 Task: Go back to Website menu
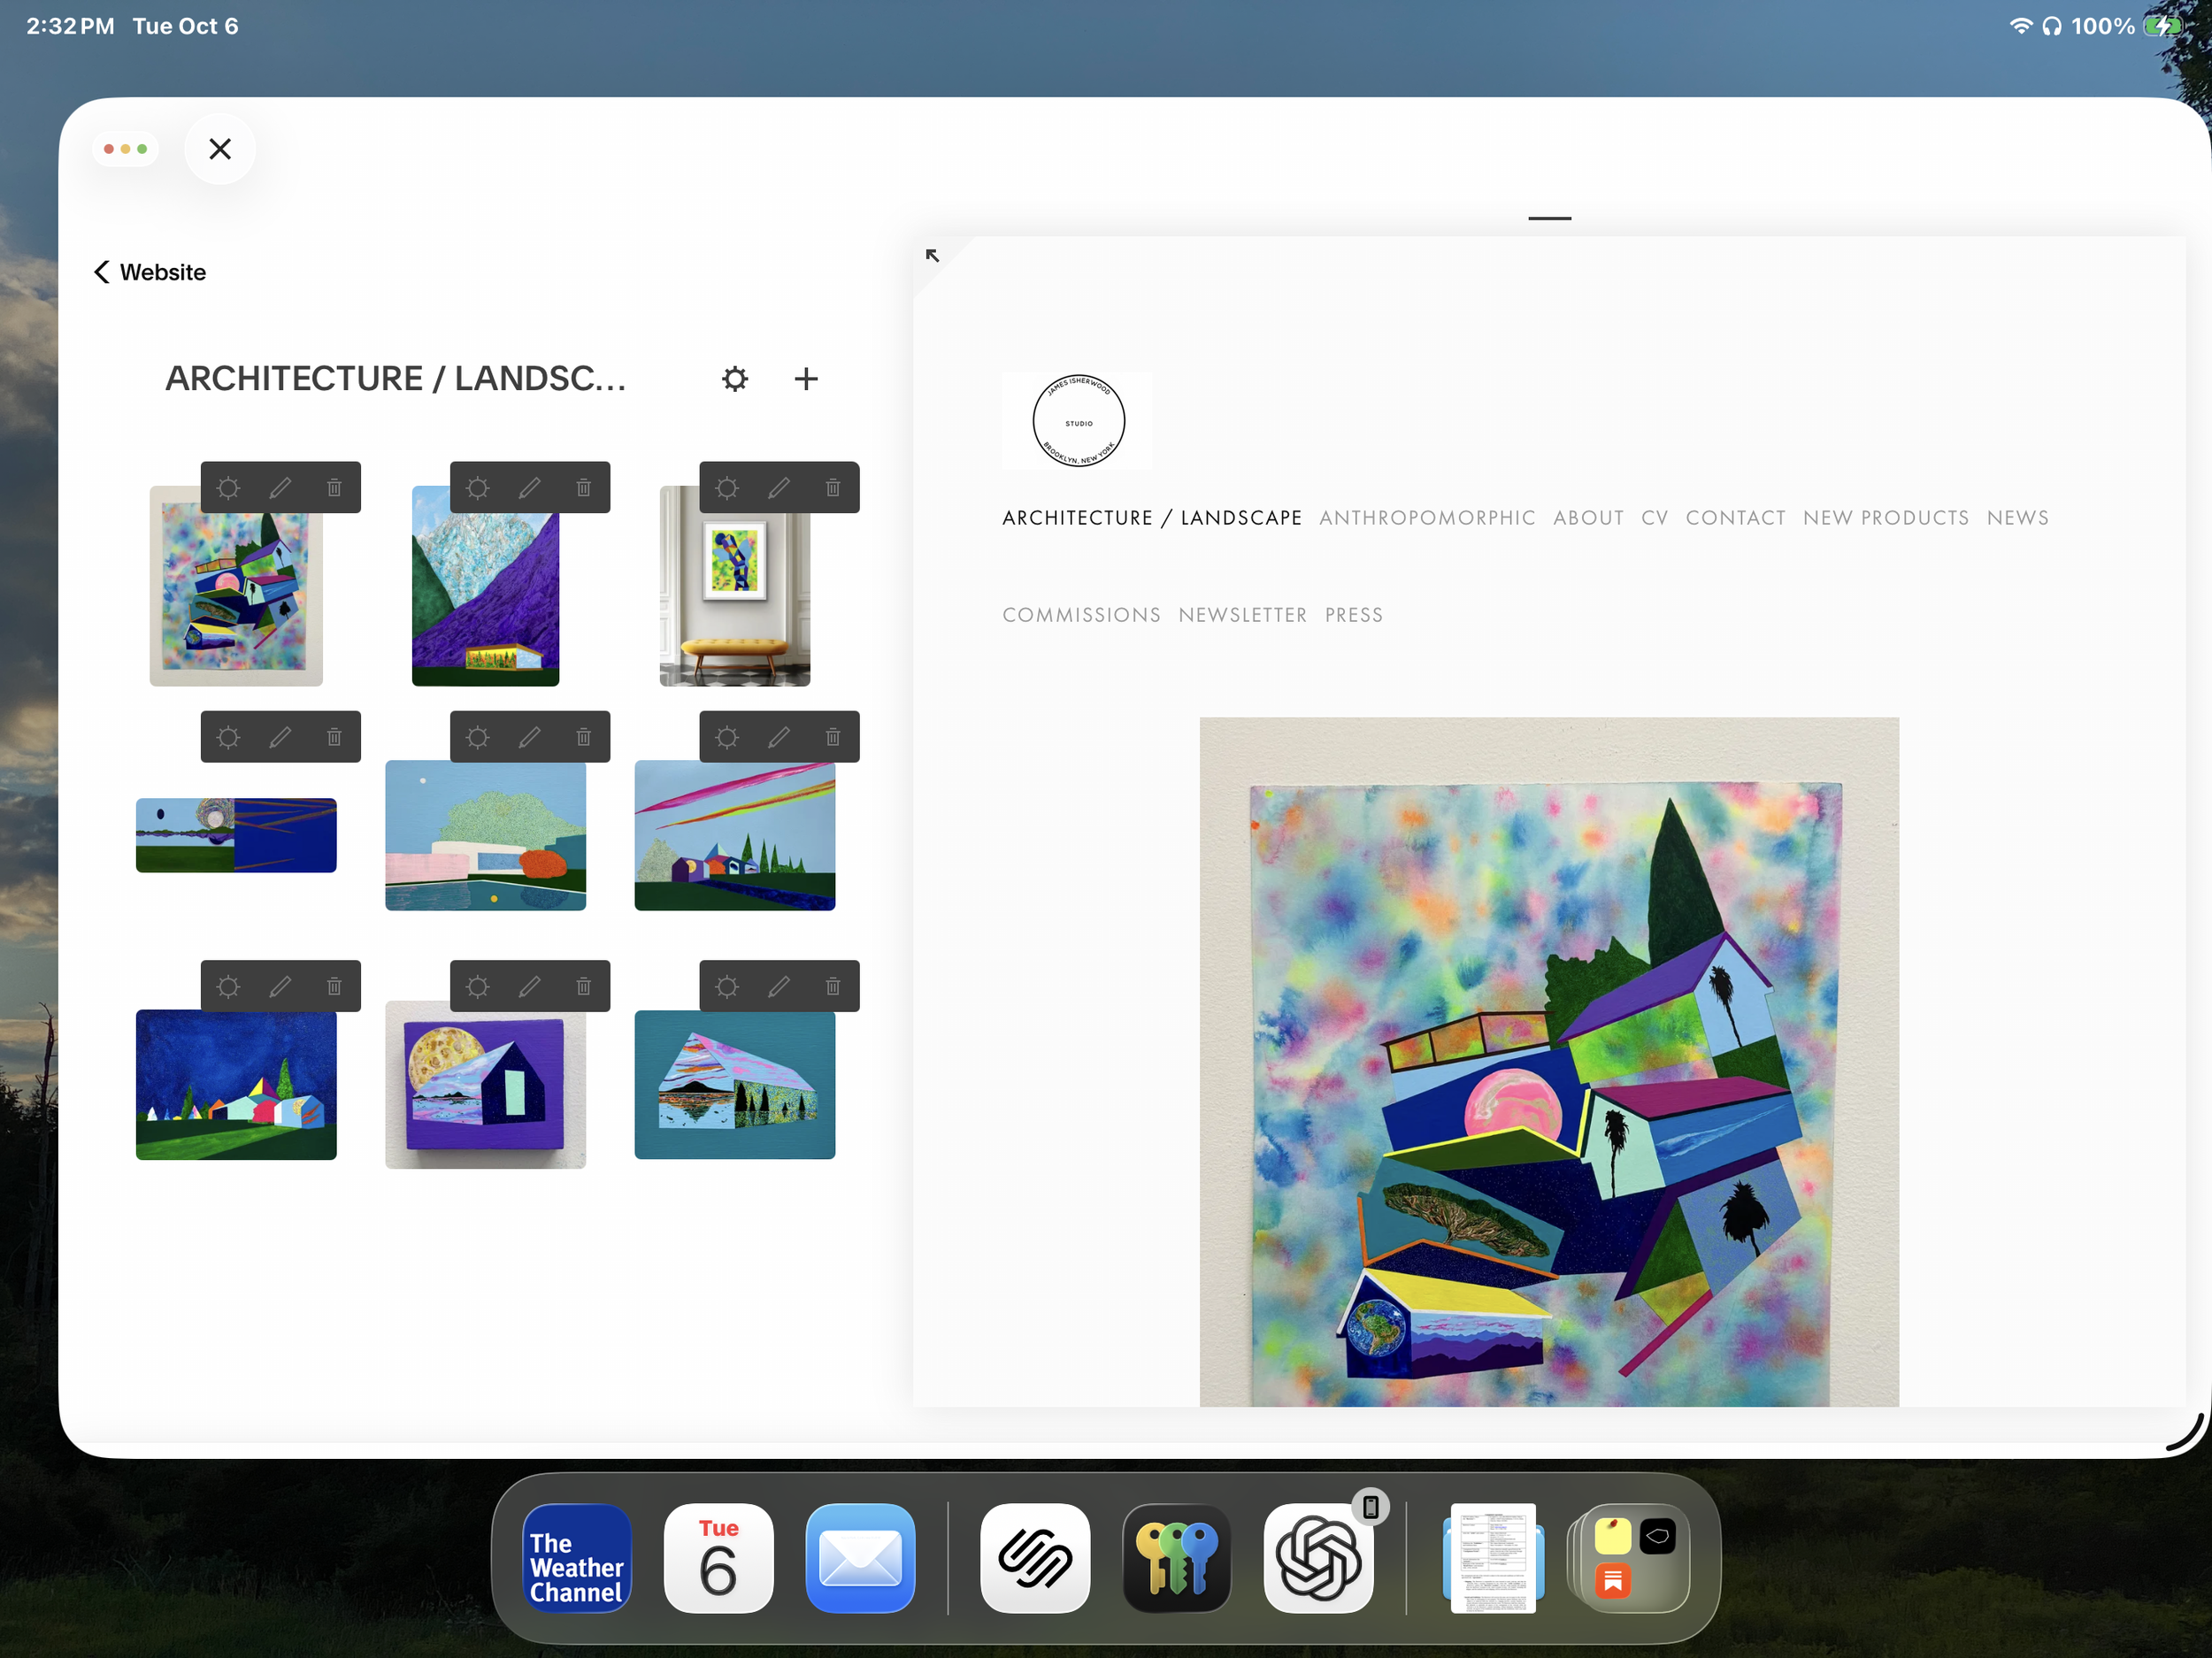150,272
